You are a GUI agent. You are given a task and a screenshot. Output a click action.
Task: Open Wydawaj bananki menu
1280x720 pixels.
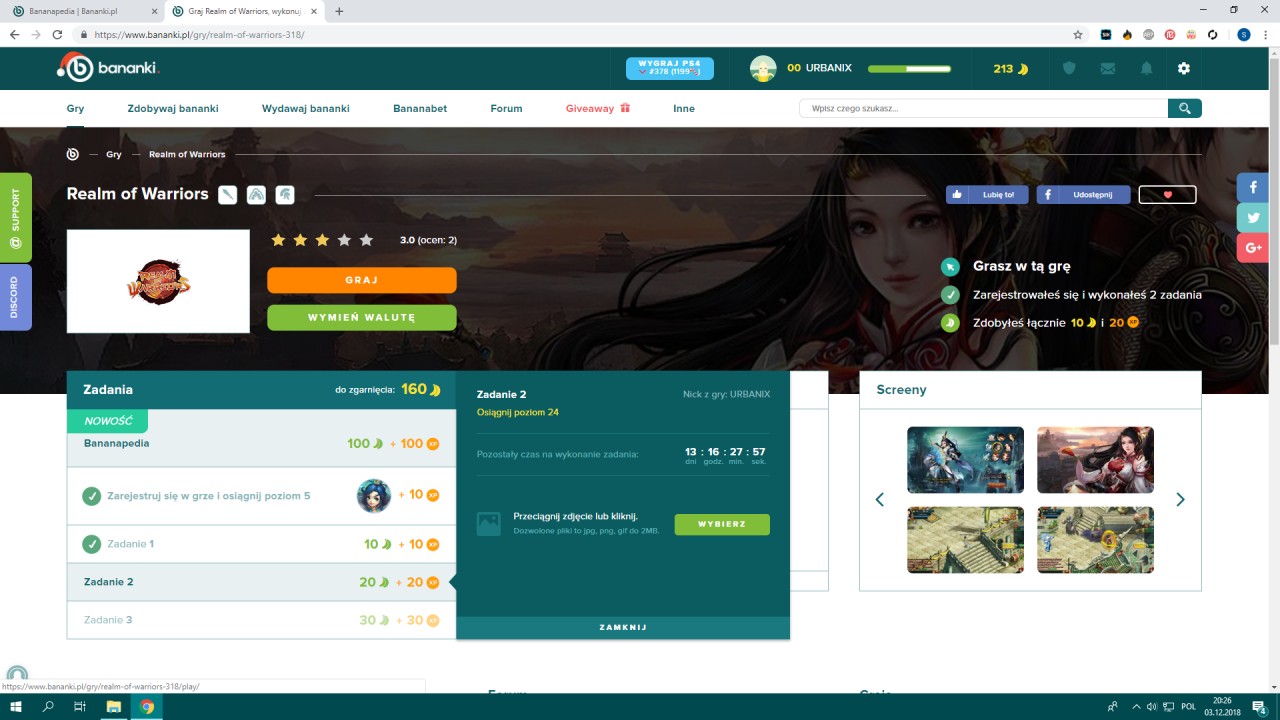[x=306, y=108]
